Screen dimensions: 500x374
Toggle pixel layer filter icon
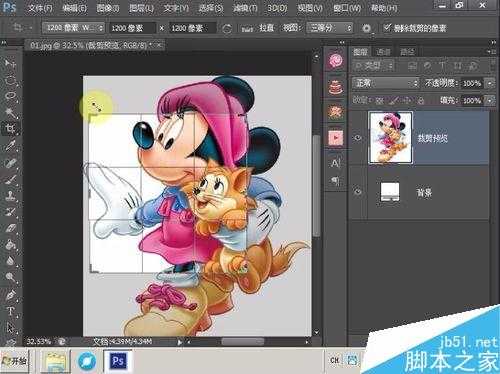click(x=412, y=66)
